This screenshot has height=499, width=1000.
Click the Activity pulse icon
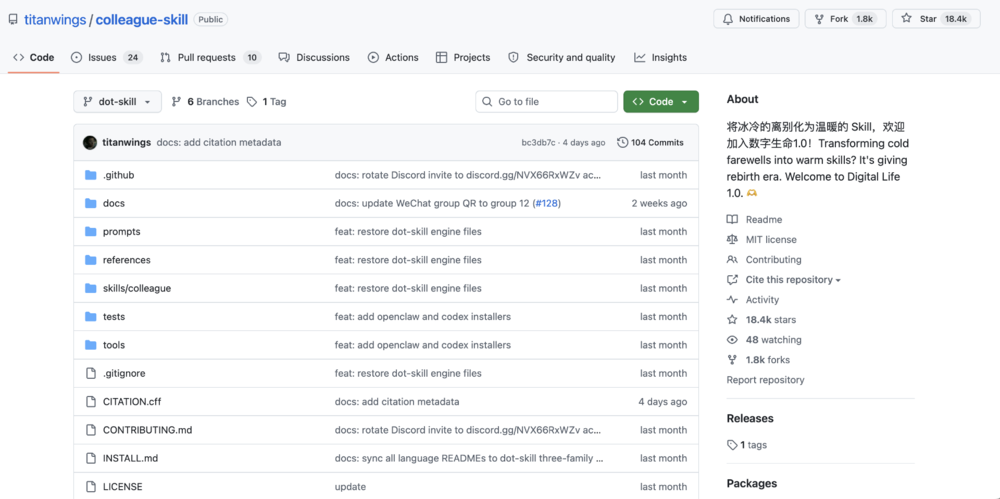click(x=732, y=300)
